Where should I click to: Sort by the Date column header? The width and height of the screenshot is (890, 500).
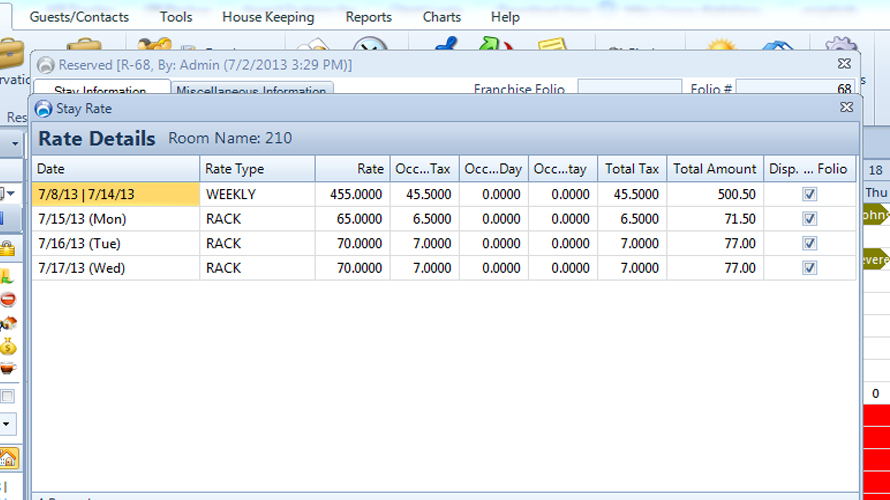(116, 169)
